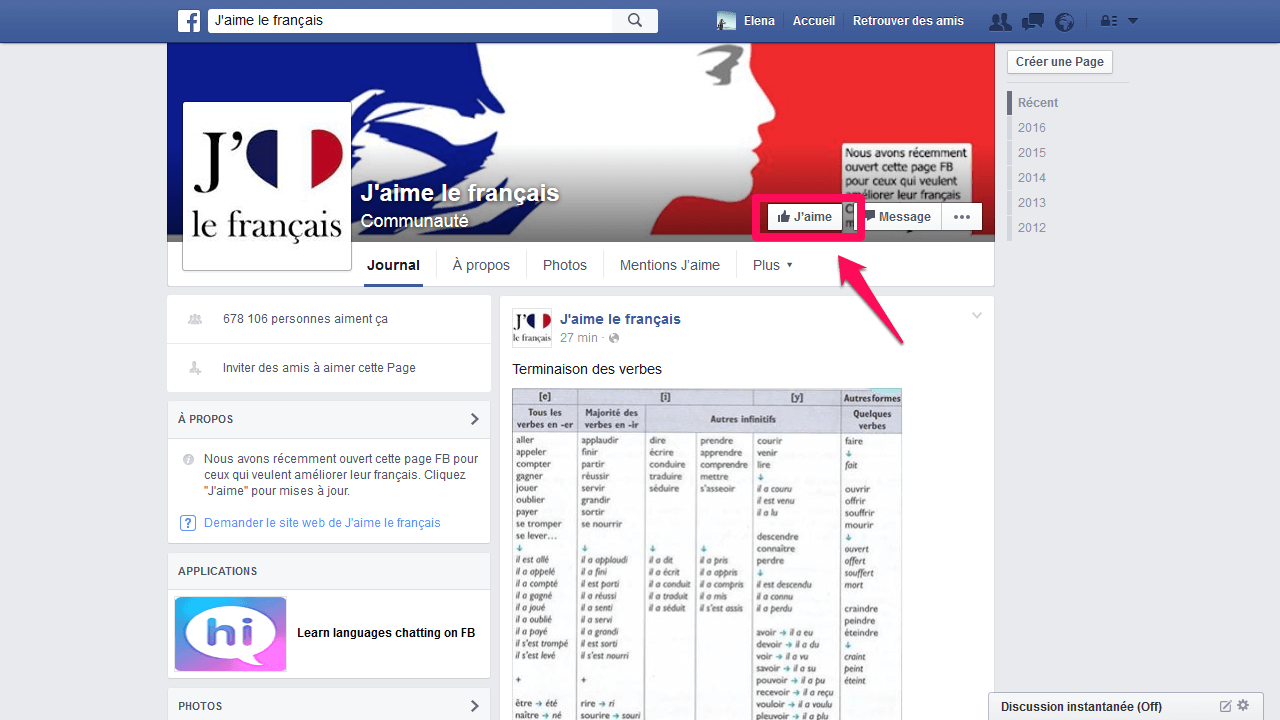Image resolution: width=1280 pixels, height=720 pixels.
Task: Open Elena's profile picture thumbnail
Action: click(x=727, y=21)
